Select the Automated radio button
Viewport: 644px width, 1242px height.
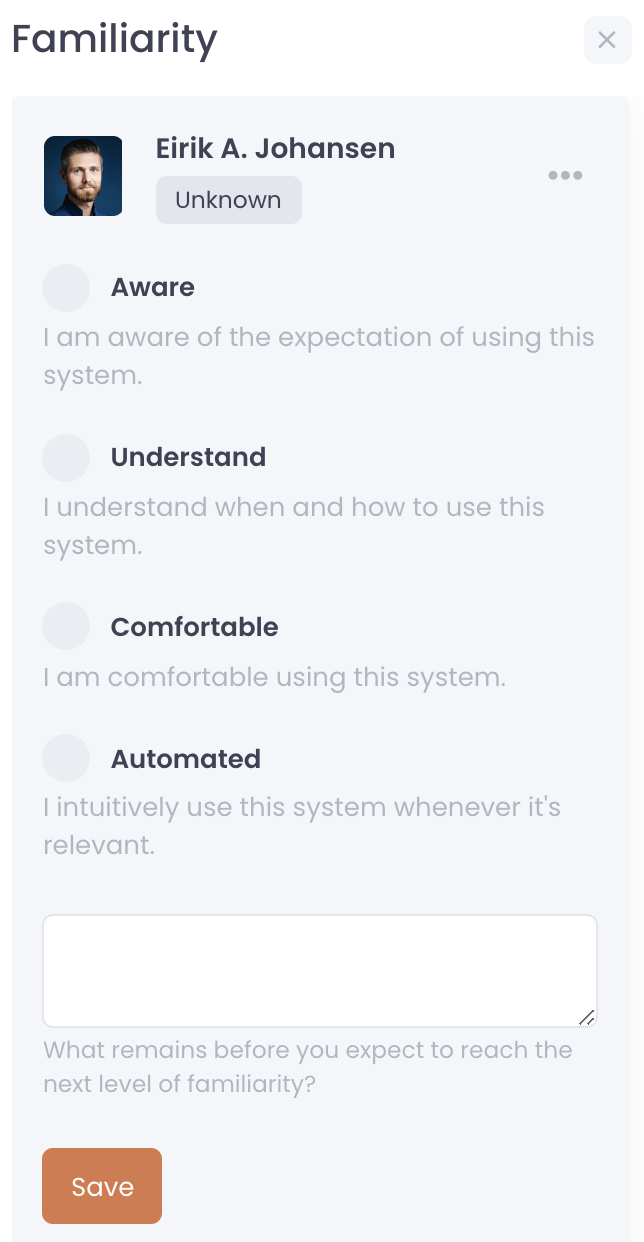point(66,759)
